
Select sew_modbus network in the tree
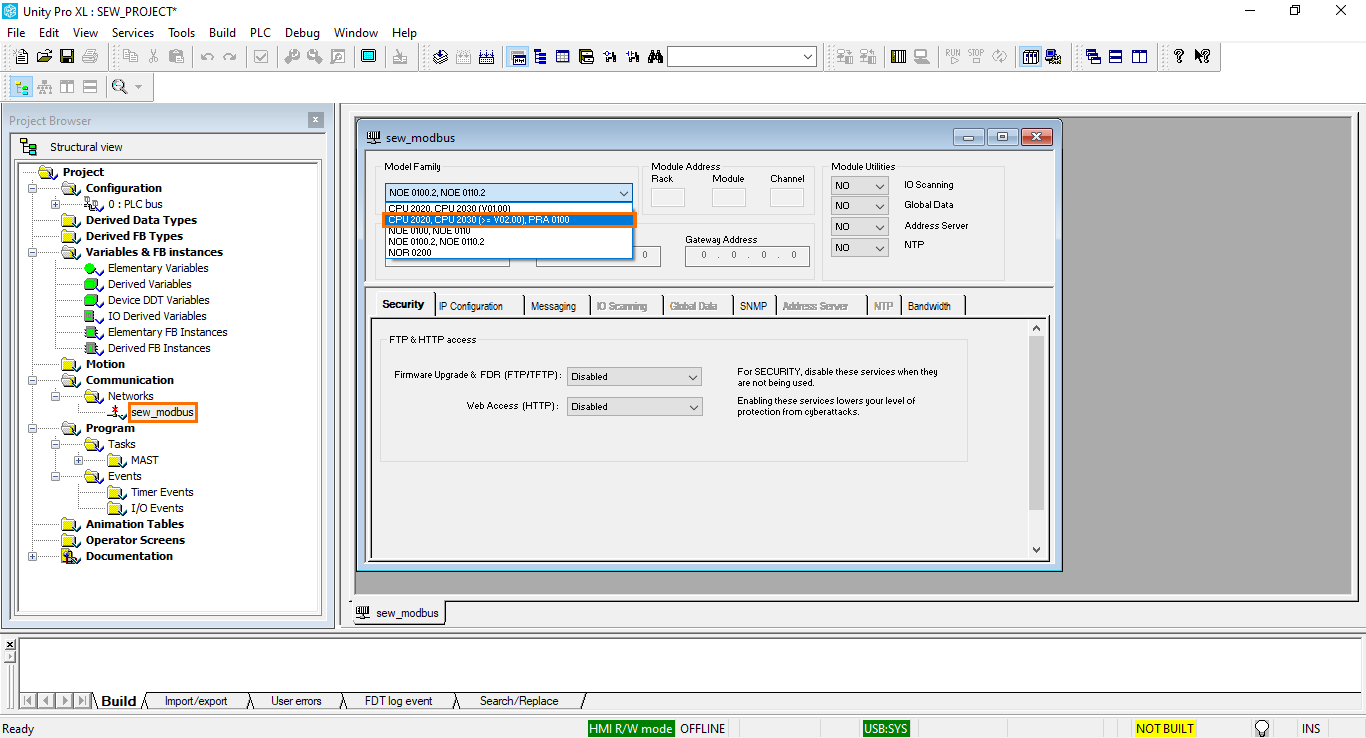162,412
